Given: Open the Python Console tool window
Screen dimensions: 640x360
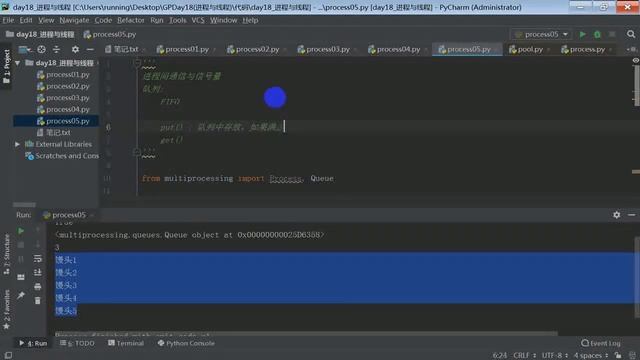Looking at the screenshot, I should point(186,343).
